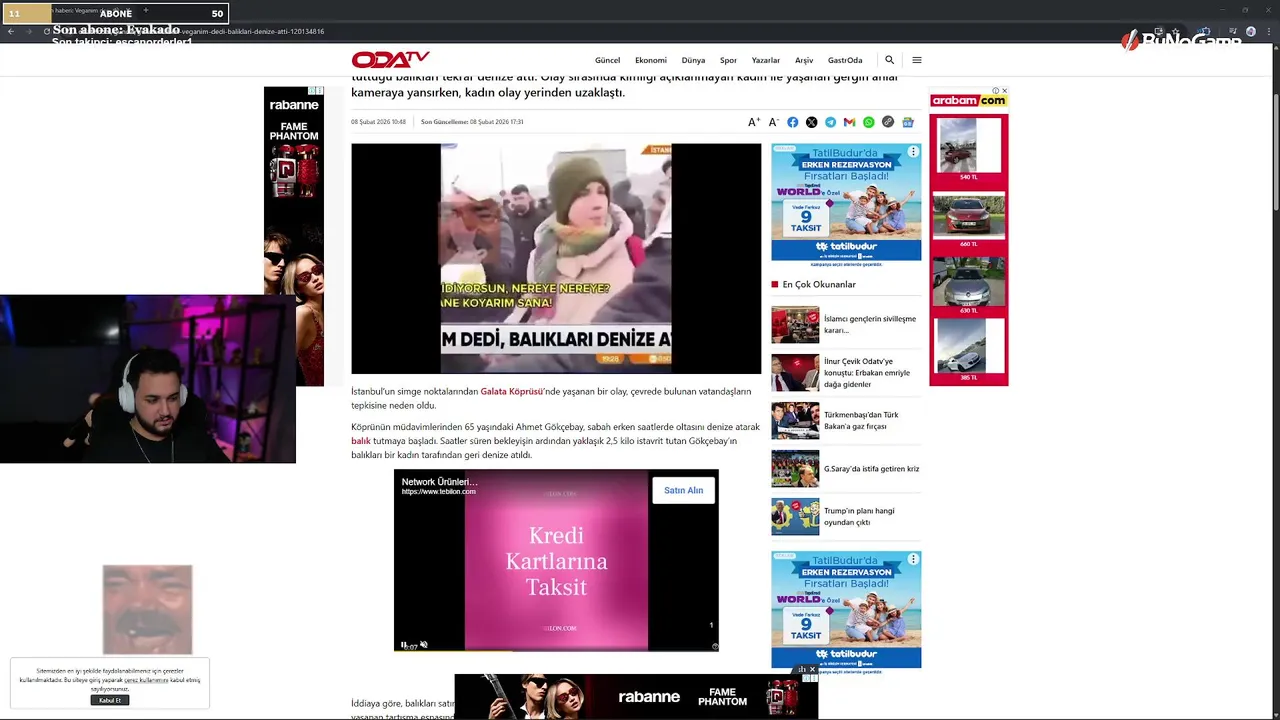This screenshot has width=1280, height=720.
Task: Share article on Facebook
Action: pos(792,122)
